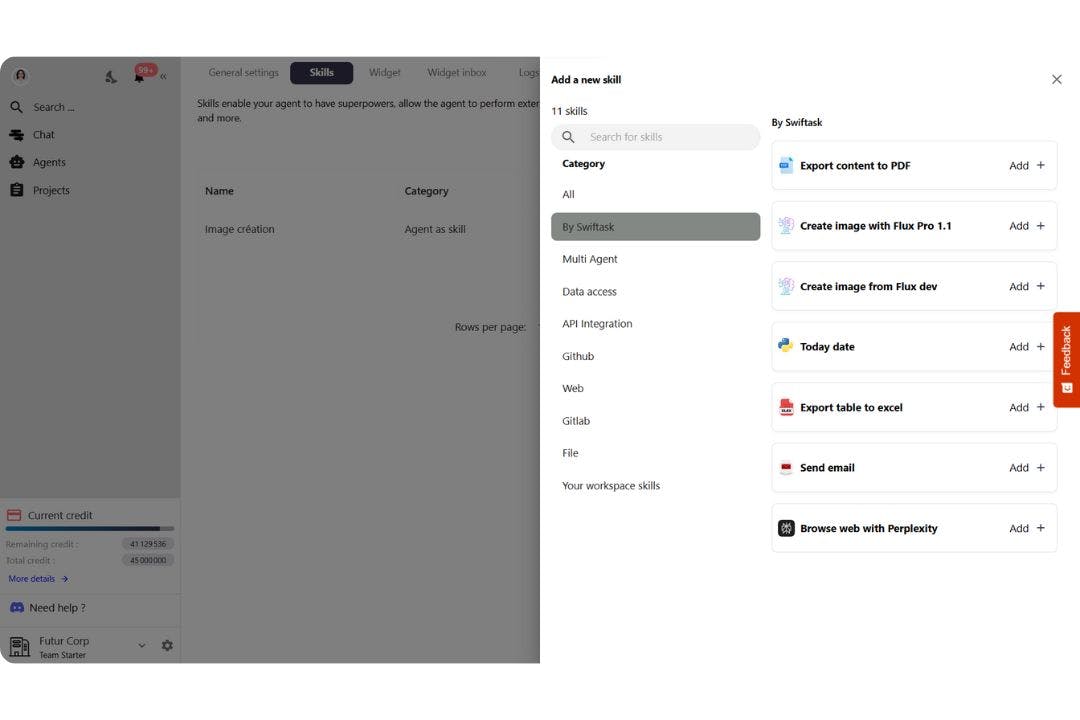Click the Name column header
This screenshot has height=720, width=1080.
(x=219, y=191)
